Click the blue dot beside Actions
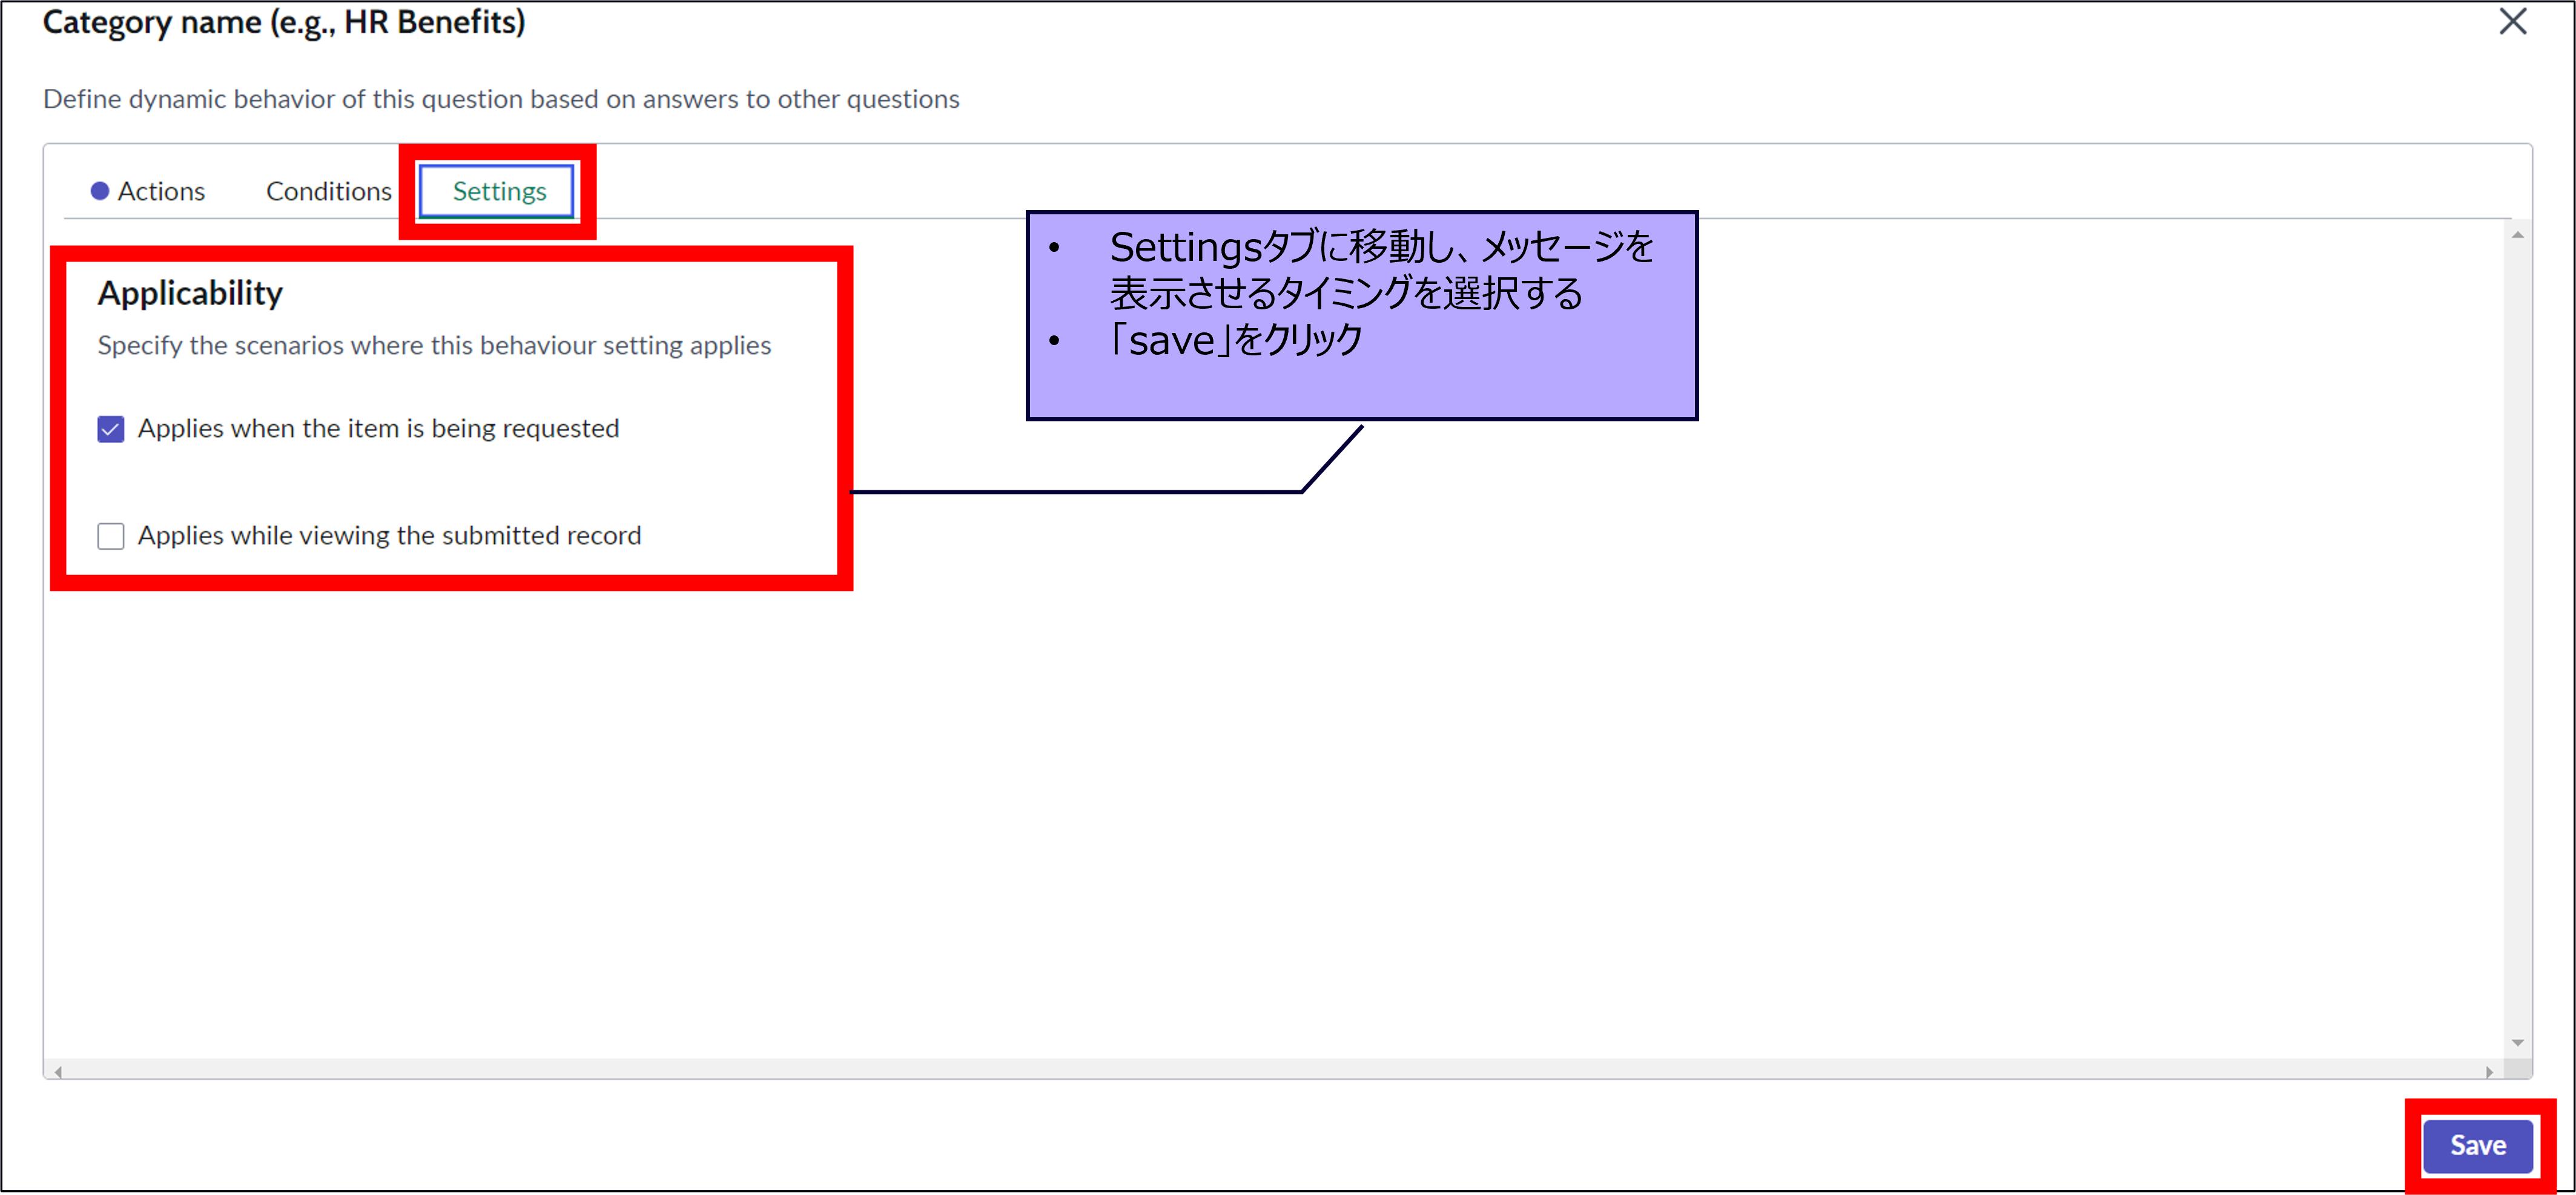The image size is (2576, 1195). click(99, 191)
